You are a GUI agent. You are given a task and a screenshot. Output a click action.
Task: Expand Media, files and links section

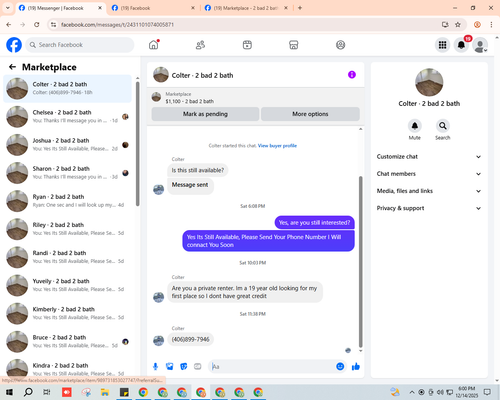click(x=429, y=191)
